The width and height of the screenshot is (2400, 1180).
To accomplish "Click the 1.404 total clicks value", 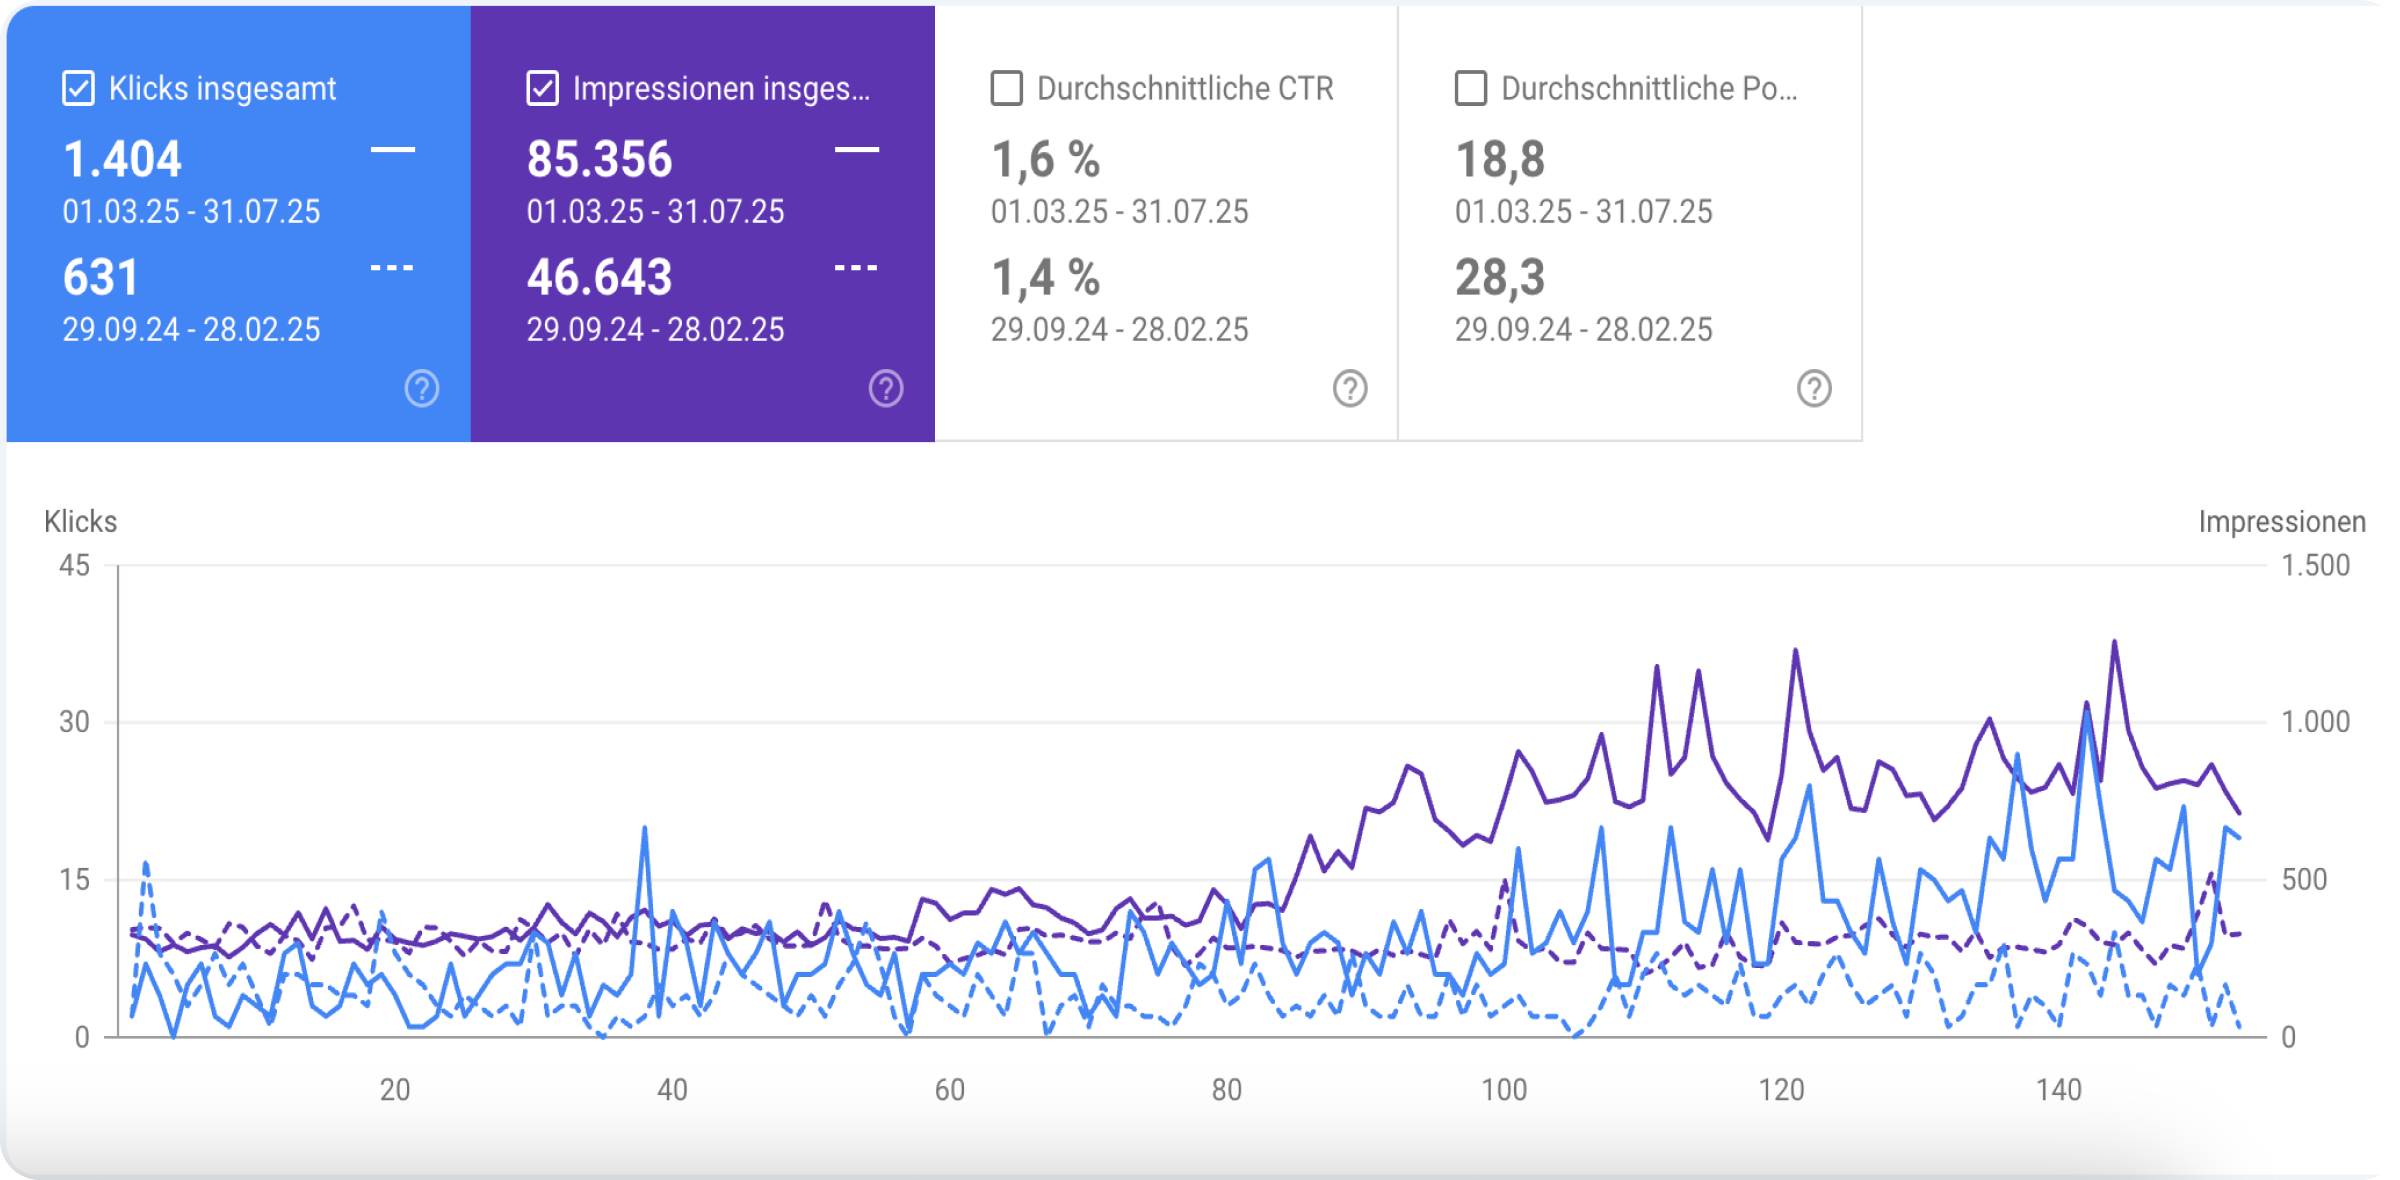I will pos(122,158).
